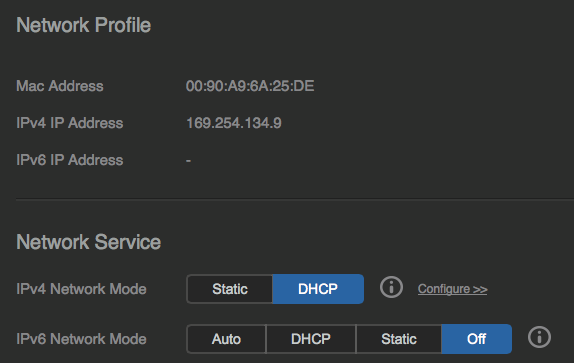Select the IPv4 IP Address label
The width and height of the screenshot is (574, 363).
[x=70, y=123]
